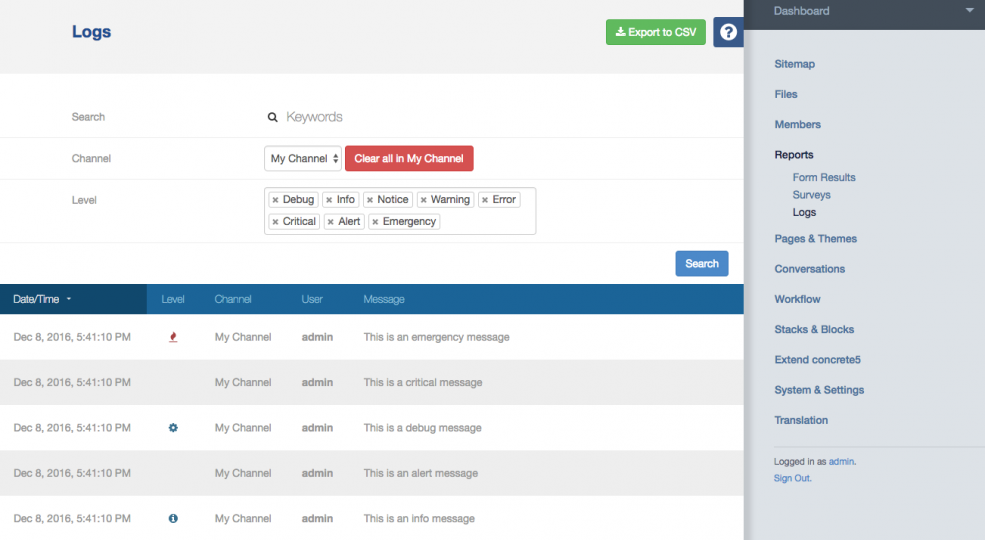985x540 pixels.
Task: Click the info level icon in last row
Action: 173,518
